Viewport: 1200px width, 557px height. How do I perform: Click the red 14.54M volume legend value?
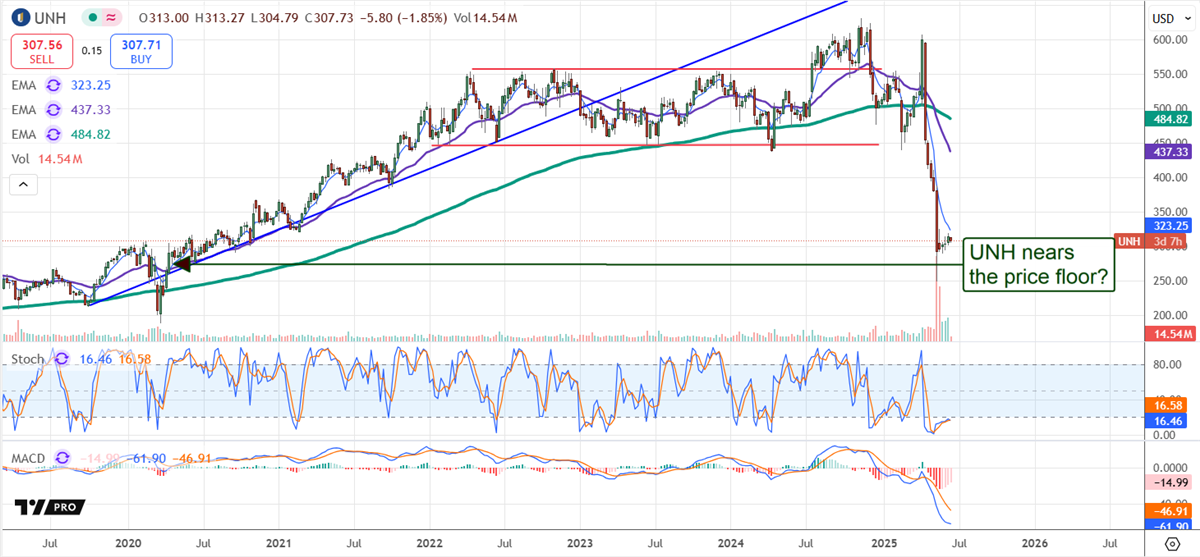coord(60,159)
